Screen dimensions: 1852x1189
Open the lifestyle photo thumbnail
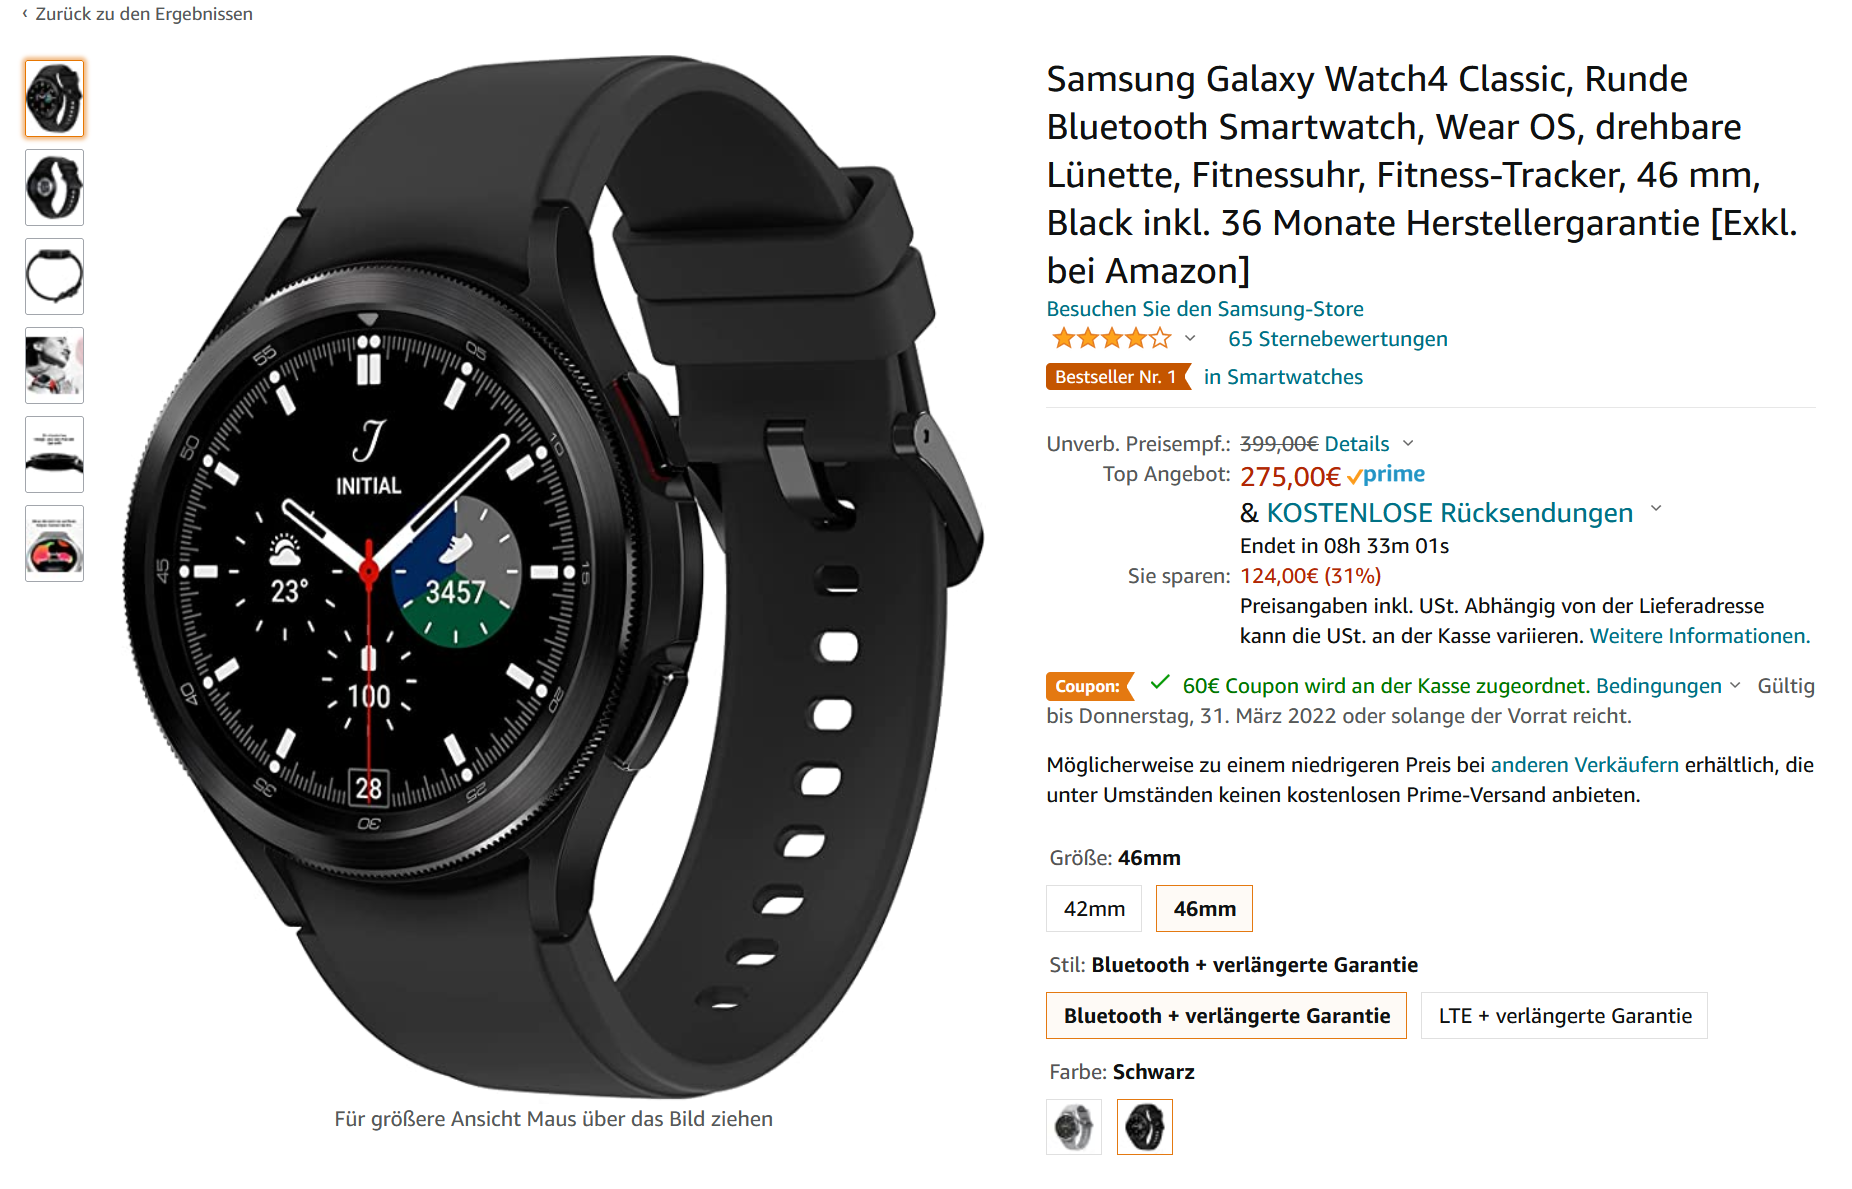tap(54, 365)
